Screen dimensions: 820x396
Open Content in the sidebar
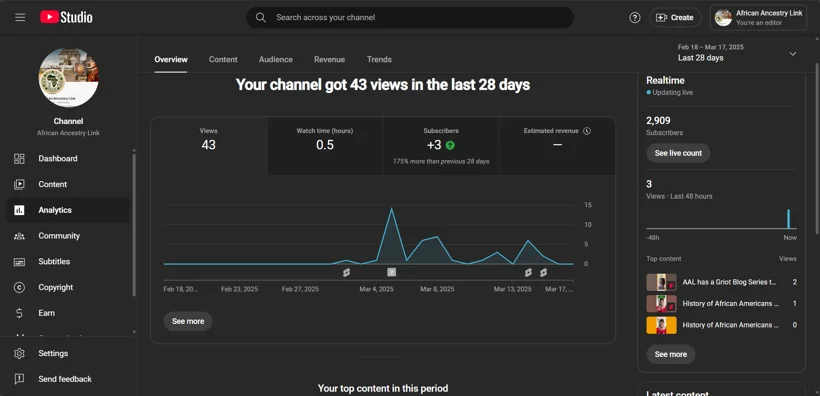(x=68, y=184)
